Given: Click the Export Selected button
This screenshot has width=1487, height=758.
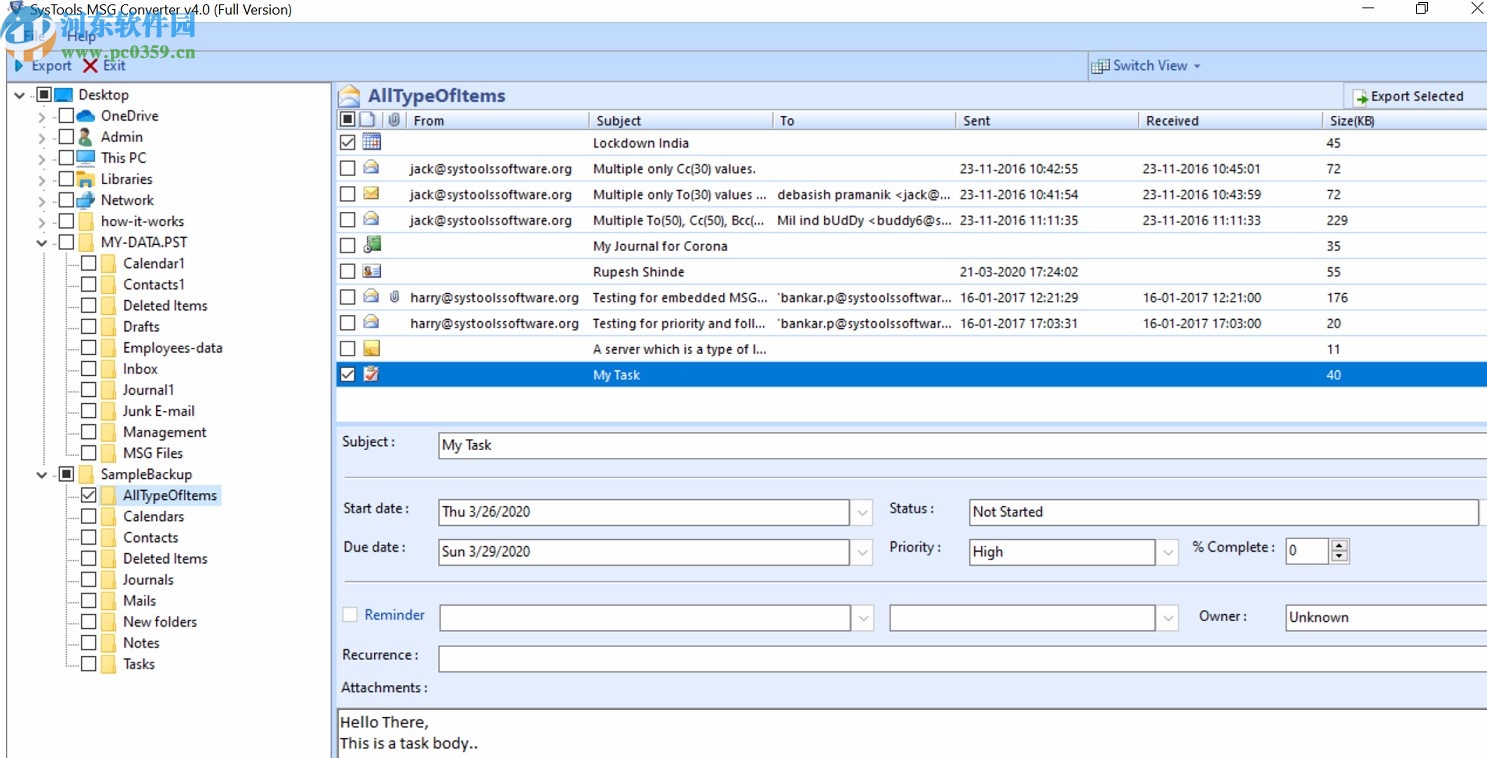Looking at the screenshot, I should click(1414, 96).
